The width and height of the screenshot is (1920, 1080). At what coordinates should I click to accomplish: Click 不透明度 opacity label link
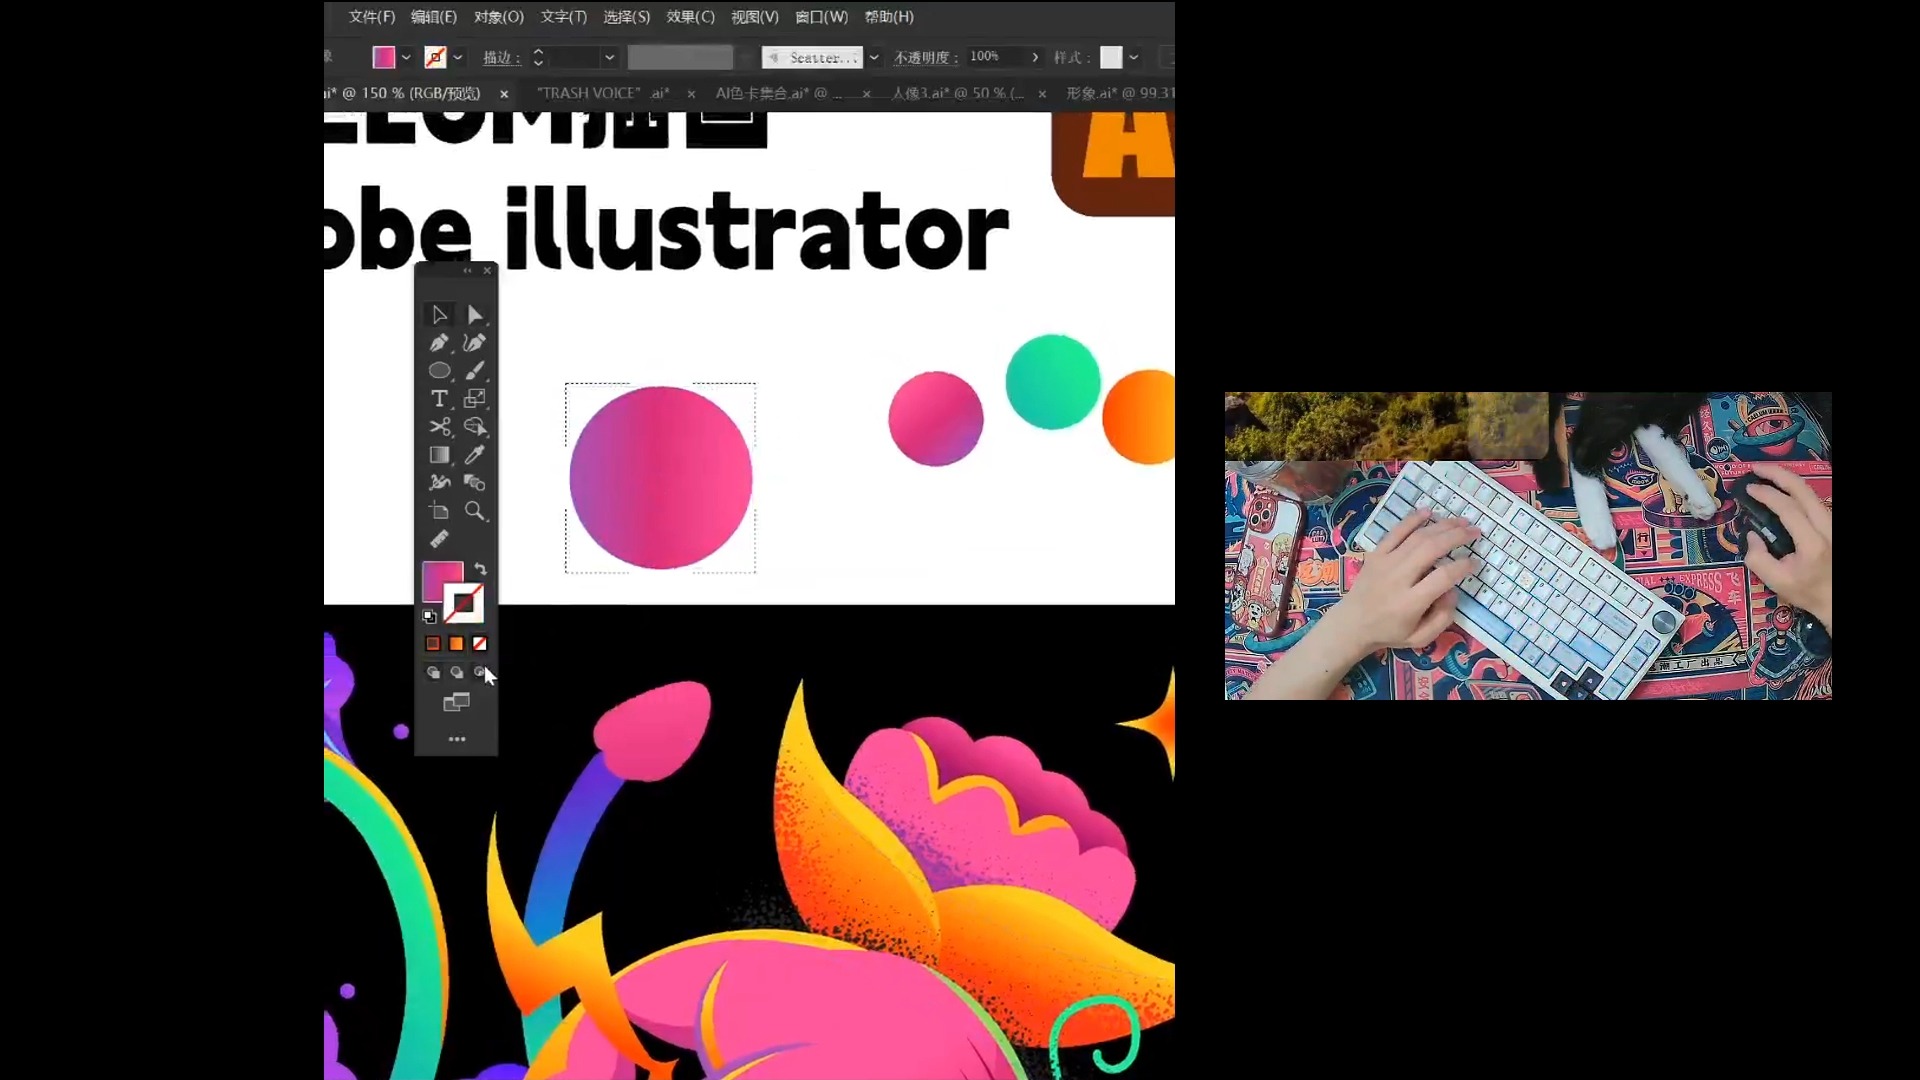tap(925, 58)
